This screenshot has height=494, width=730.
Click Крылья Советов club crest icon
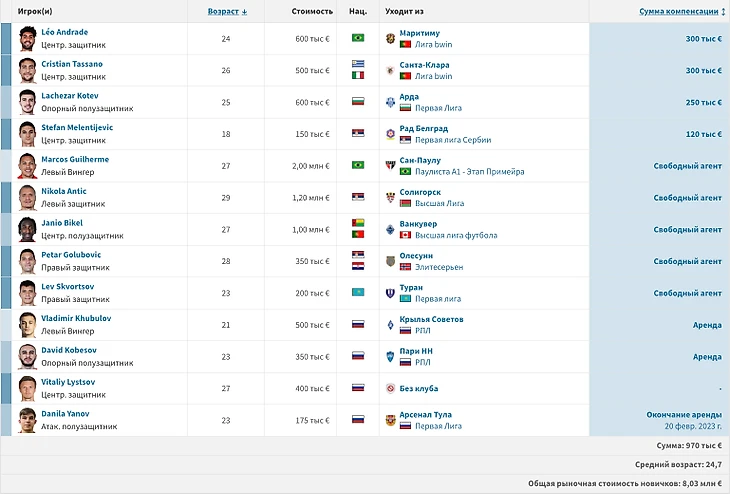pos(391,325)
